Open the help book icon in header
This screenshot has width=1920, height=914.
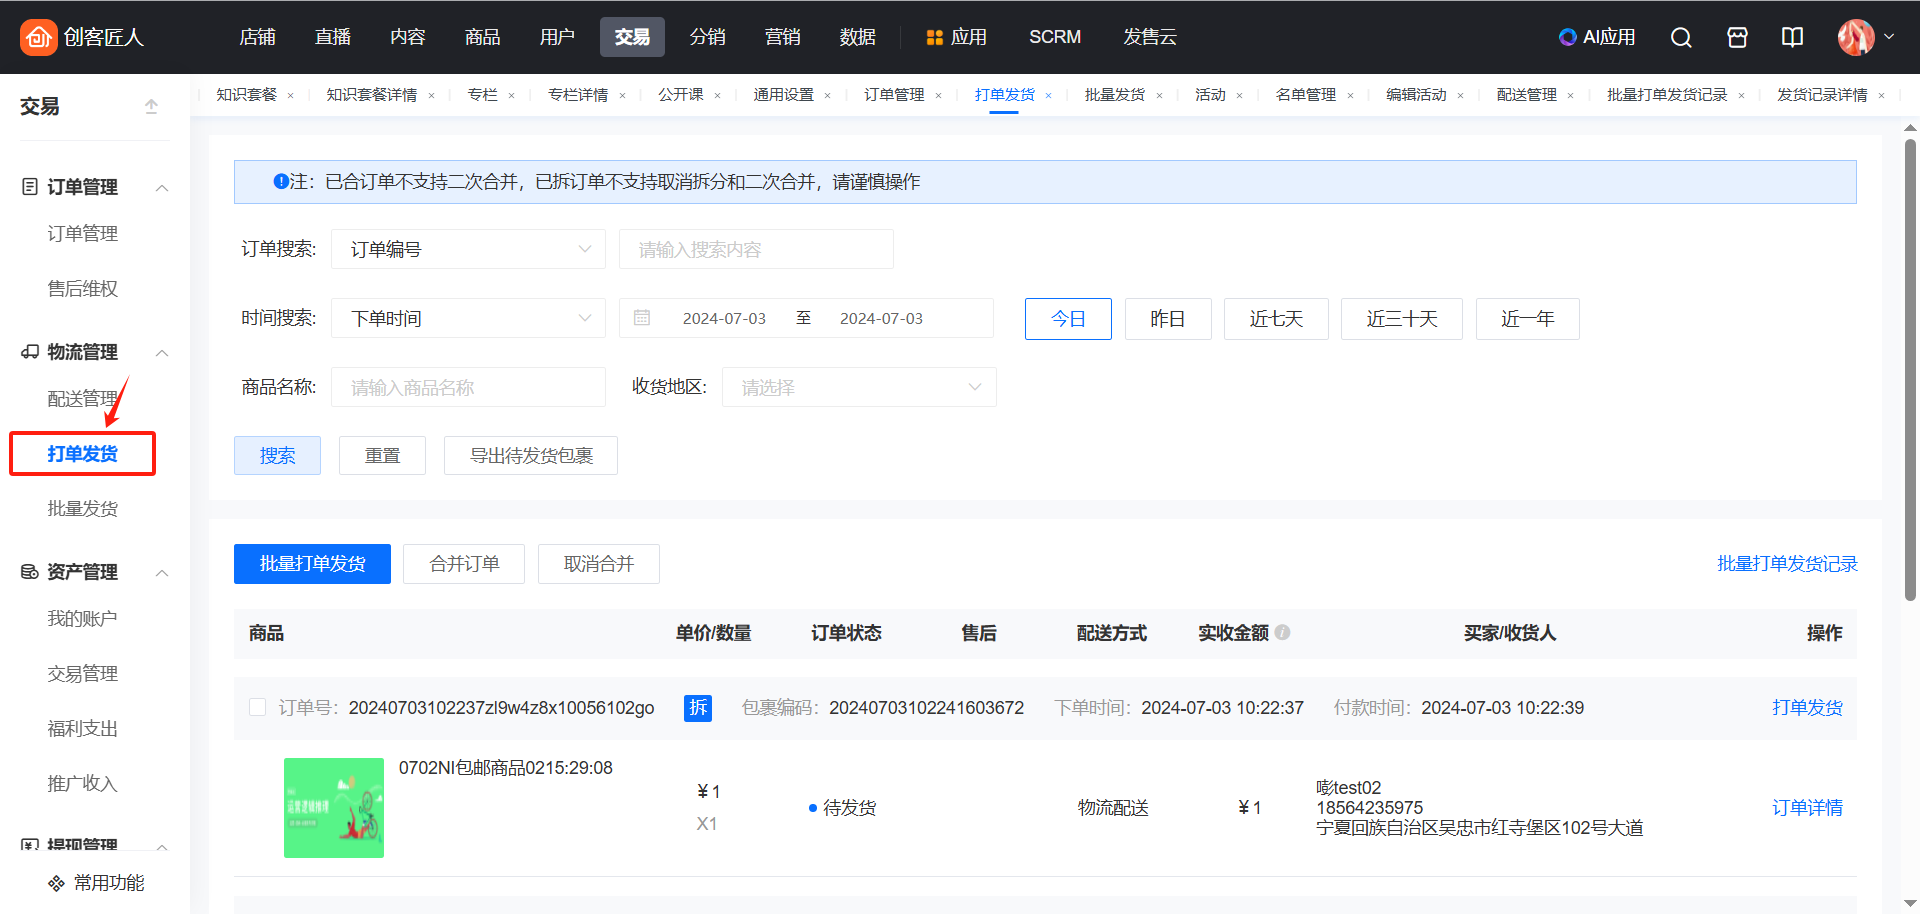(x=1792, y=37)
